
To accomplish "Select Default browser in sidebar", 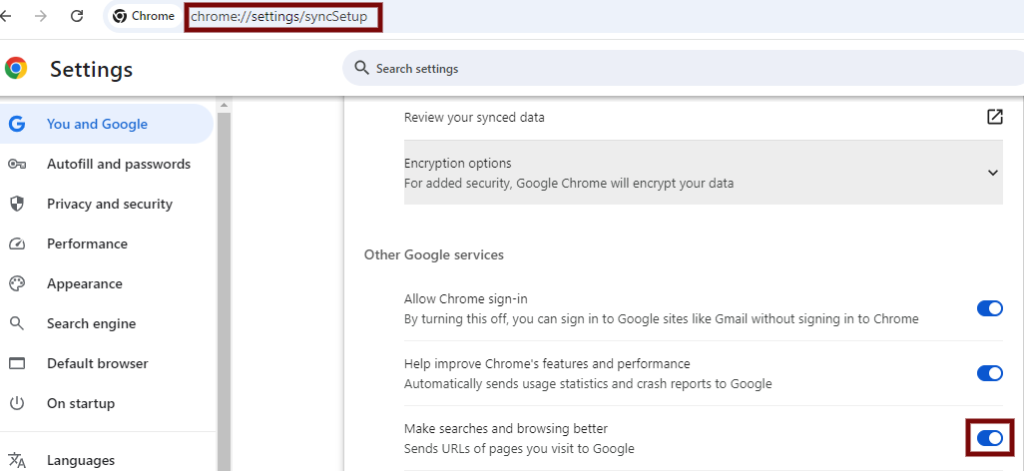I will click(x=97, y=364).
